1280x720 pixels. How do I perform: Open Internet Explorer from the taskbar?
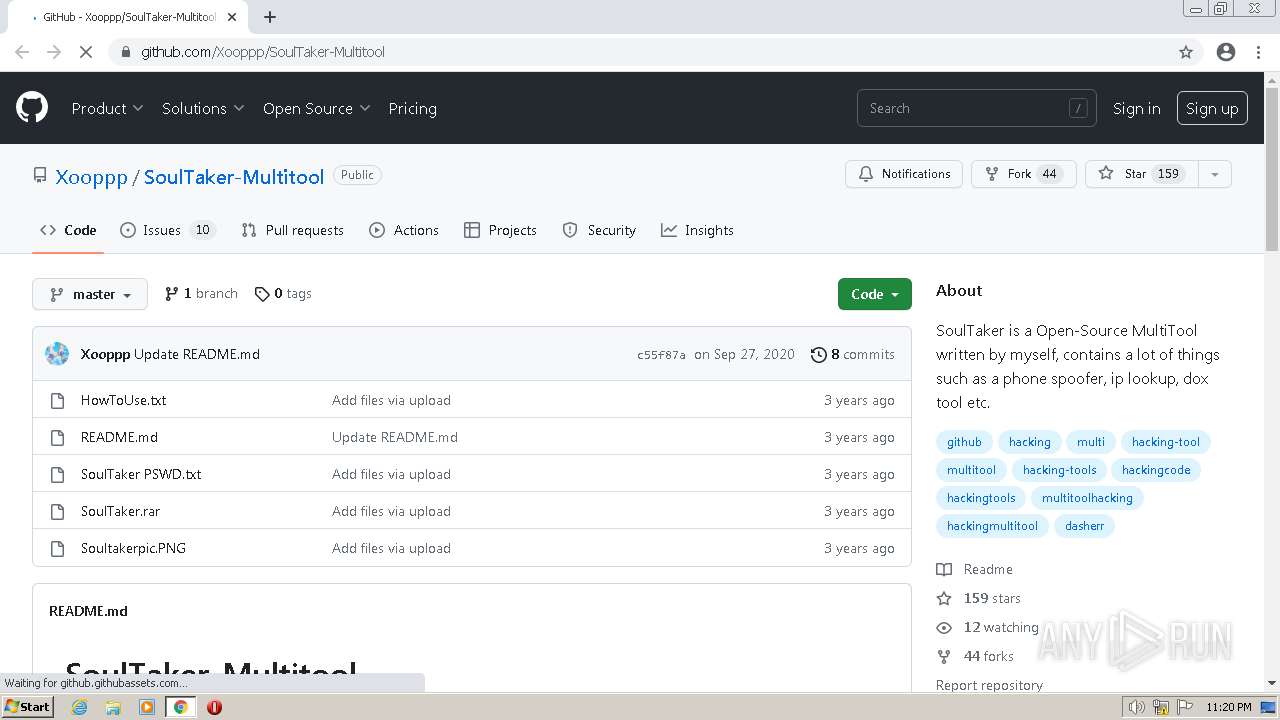[x=79, y=707]
